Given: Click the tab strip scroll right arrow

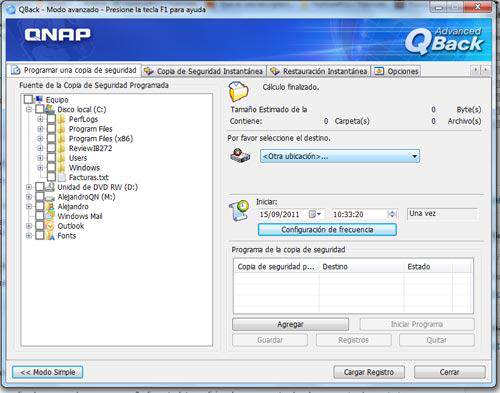Looking at the screenshot, I should [x=486, y=70].
